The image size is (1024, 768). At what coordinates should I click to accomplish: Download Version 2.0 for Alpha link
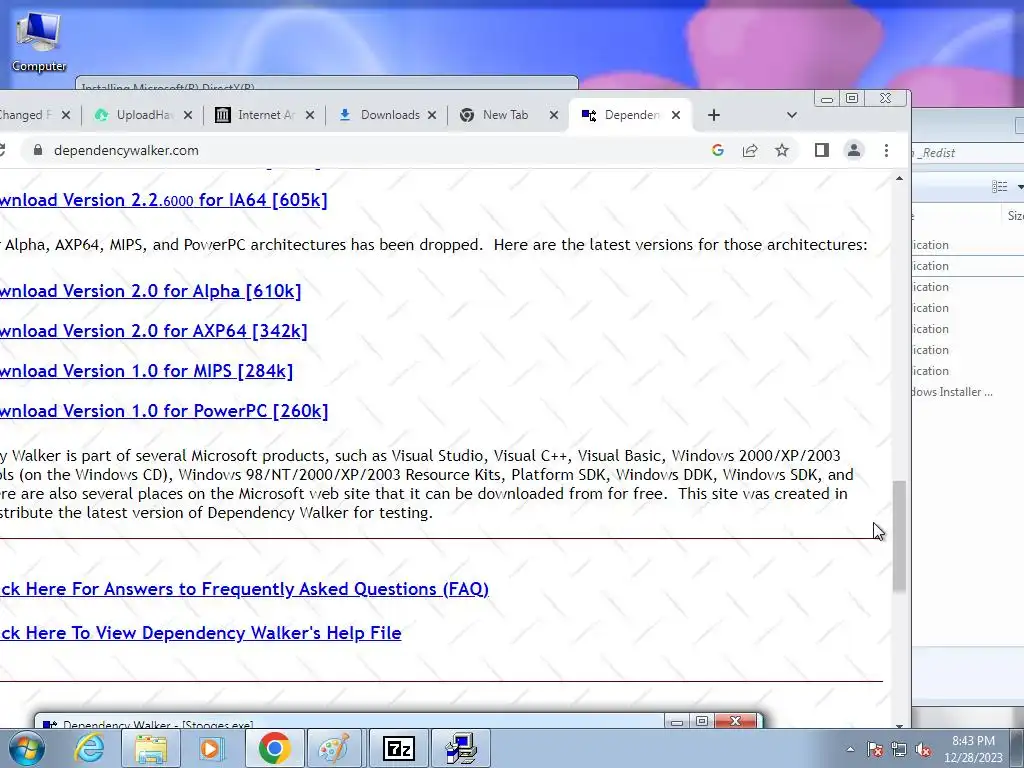(150, 291)
